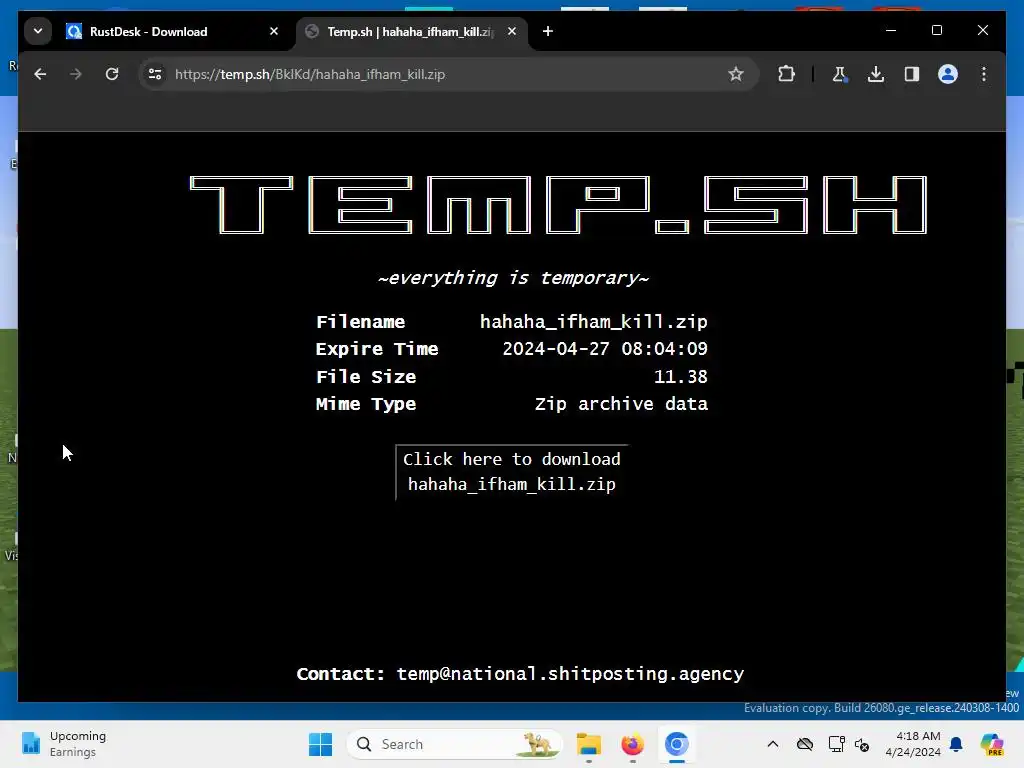
Task: Click the muted volume tray icon
Action: (862, 744)
